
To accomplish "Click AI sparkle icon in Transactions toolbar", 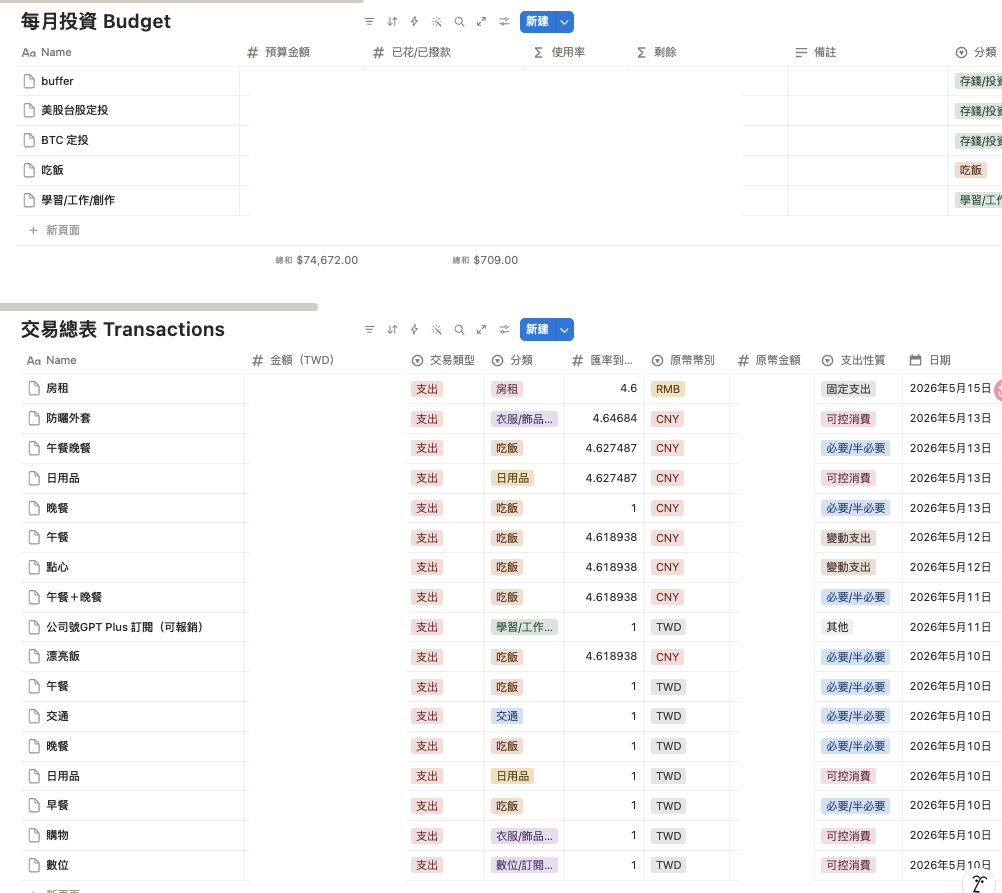I will [436, 330].
